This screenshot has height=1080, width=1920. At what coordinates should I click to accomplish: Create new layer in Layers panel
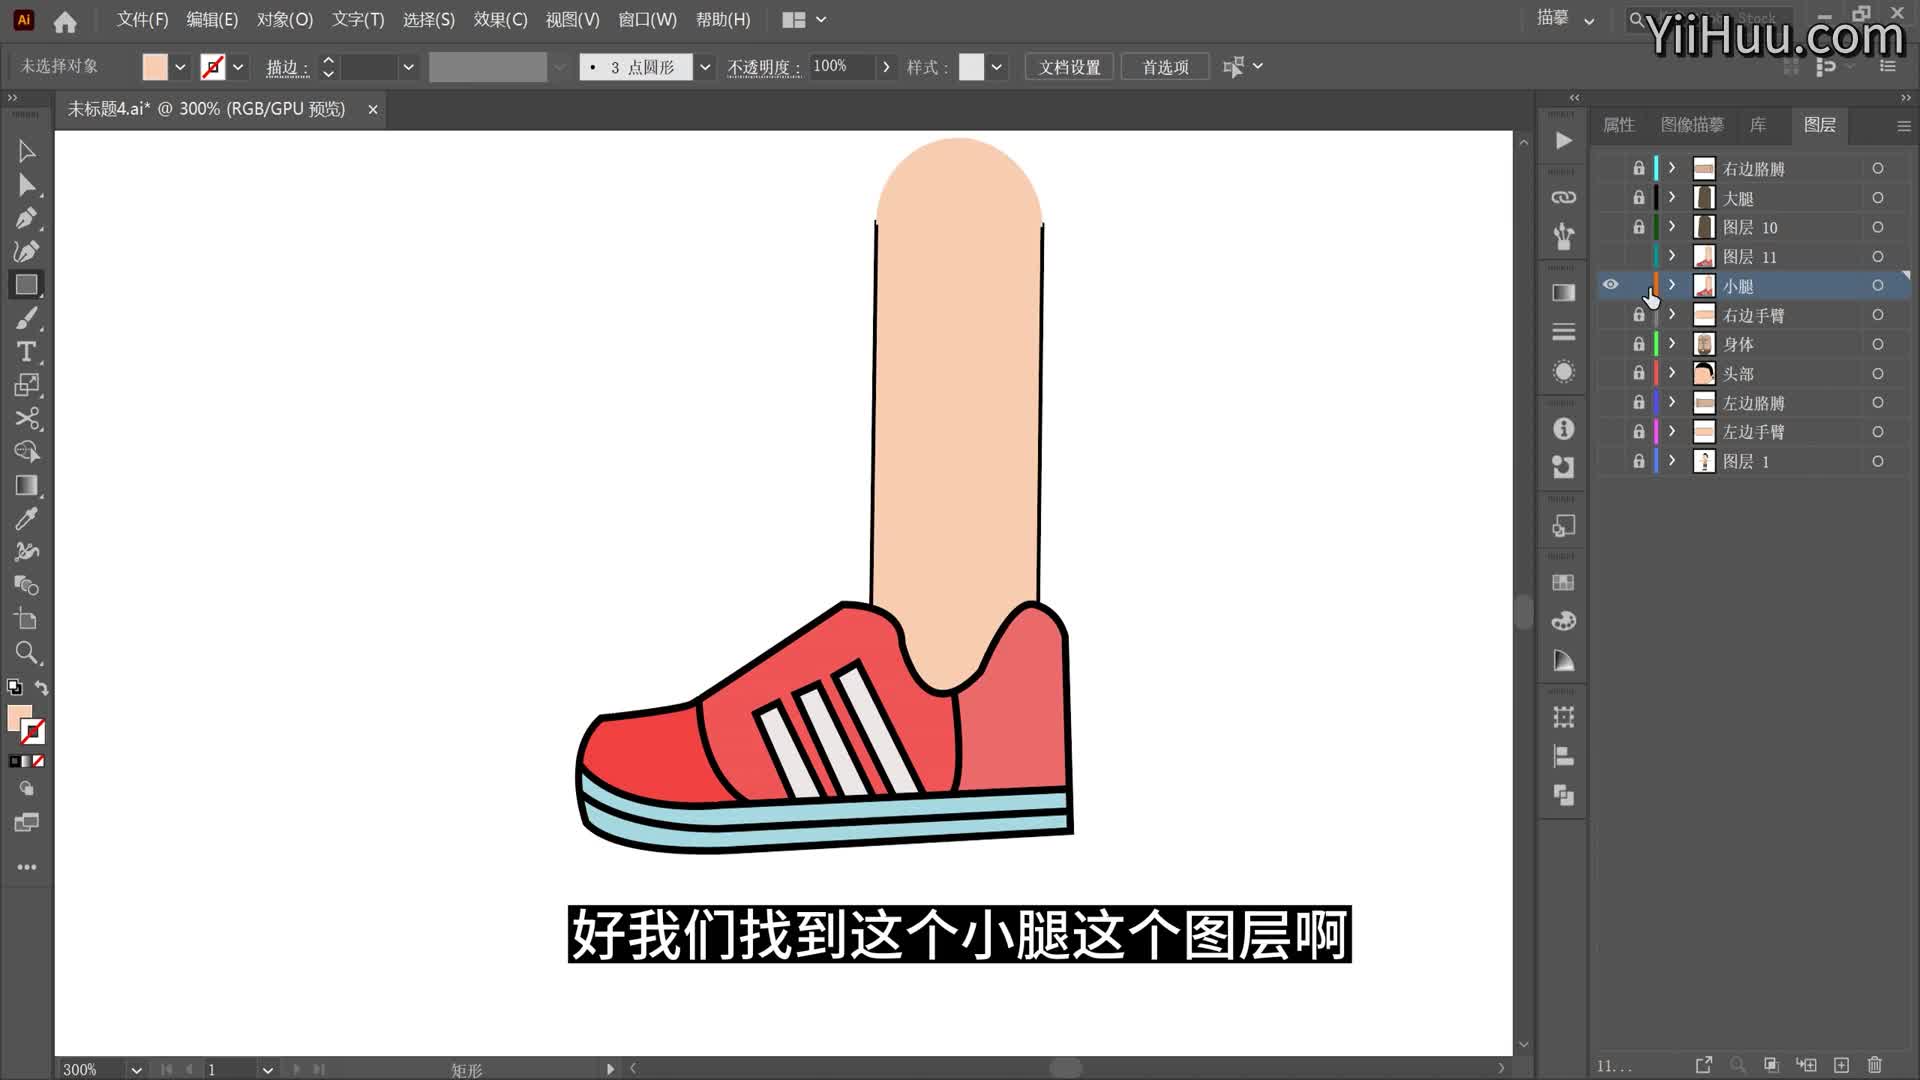point(1841,1065)
